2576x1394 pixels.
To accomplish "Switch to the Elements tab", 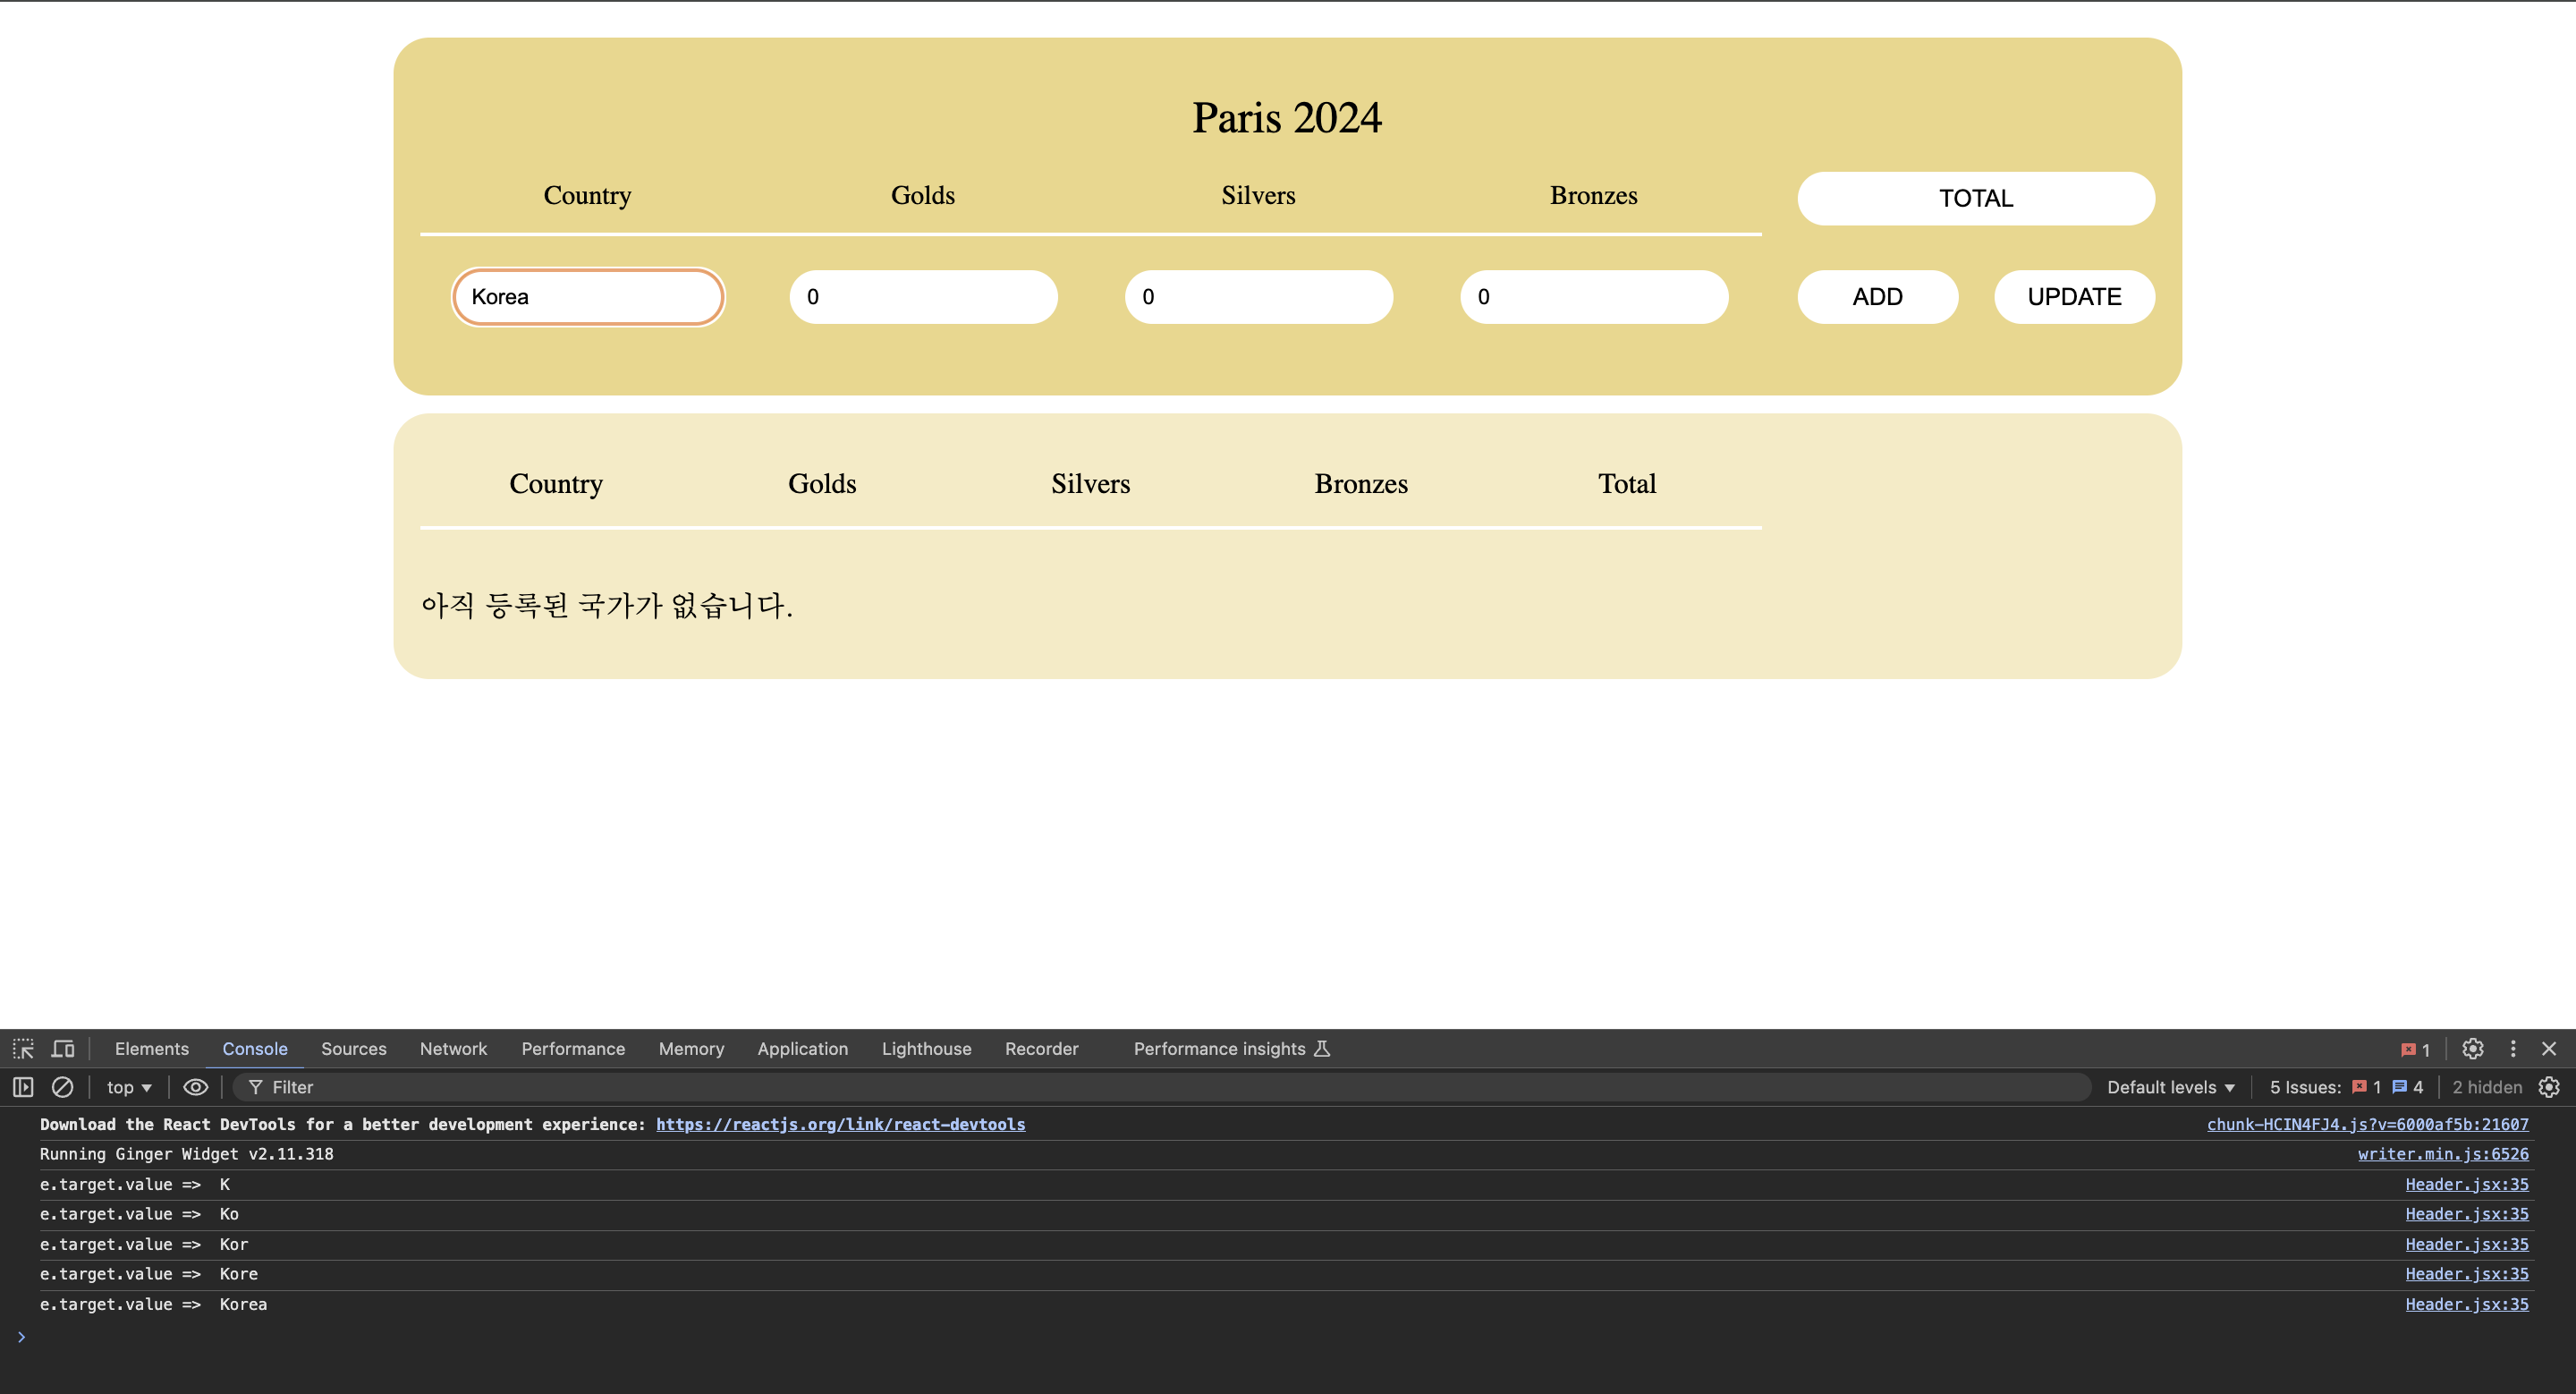I will point(151,1048).
